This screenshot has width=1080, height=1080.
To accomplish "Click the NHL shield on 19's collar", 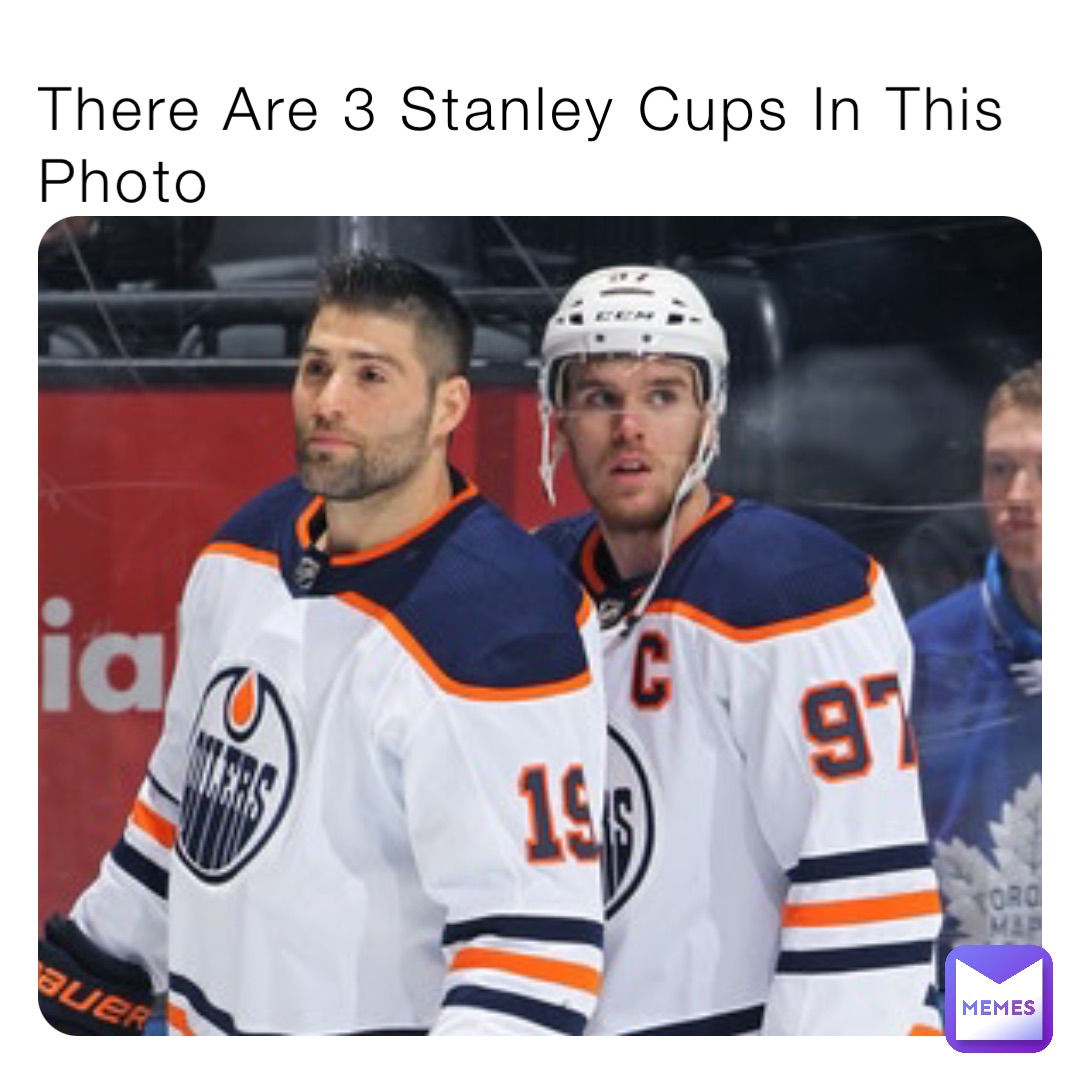I will (307, 571).
